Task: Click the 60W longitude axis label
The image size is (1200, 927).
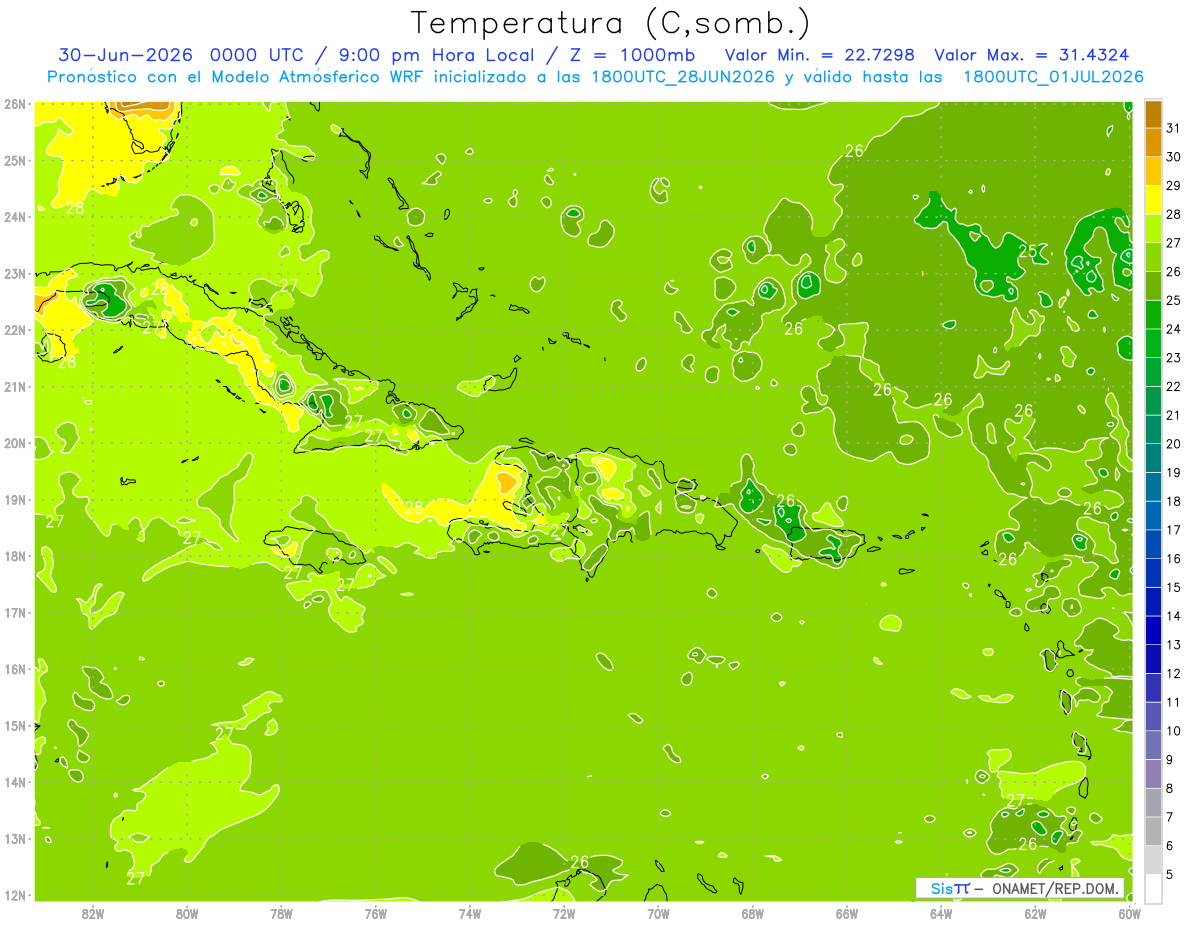Action: coord(1130,914)
